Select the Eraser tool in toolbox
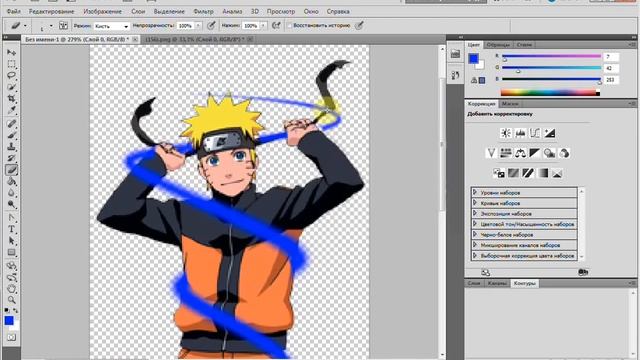The image size is (640, 360). (11, 170)
